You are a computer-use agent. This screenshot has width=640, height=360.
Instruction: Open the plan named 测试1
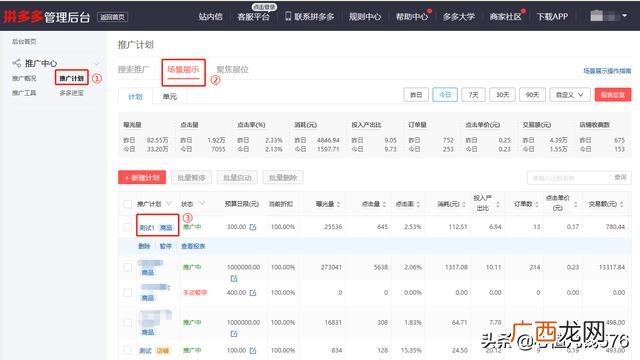tap(147, 228)
